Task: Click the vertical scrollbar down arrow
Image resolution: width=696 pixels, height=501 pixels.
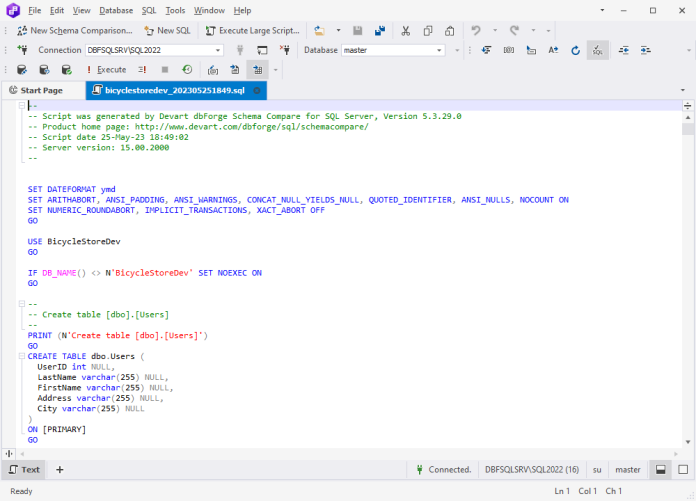Action: click(x=688, y=442)
